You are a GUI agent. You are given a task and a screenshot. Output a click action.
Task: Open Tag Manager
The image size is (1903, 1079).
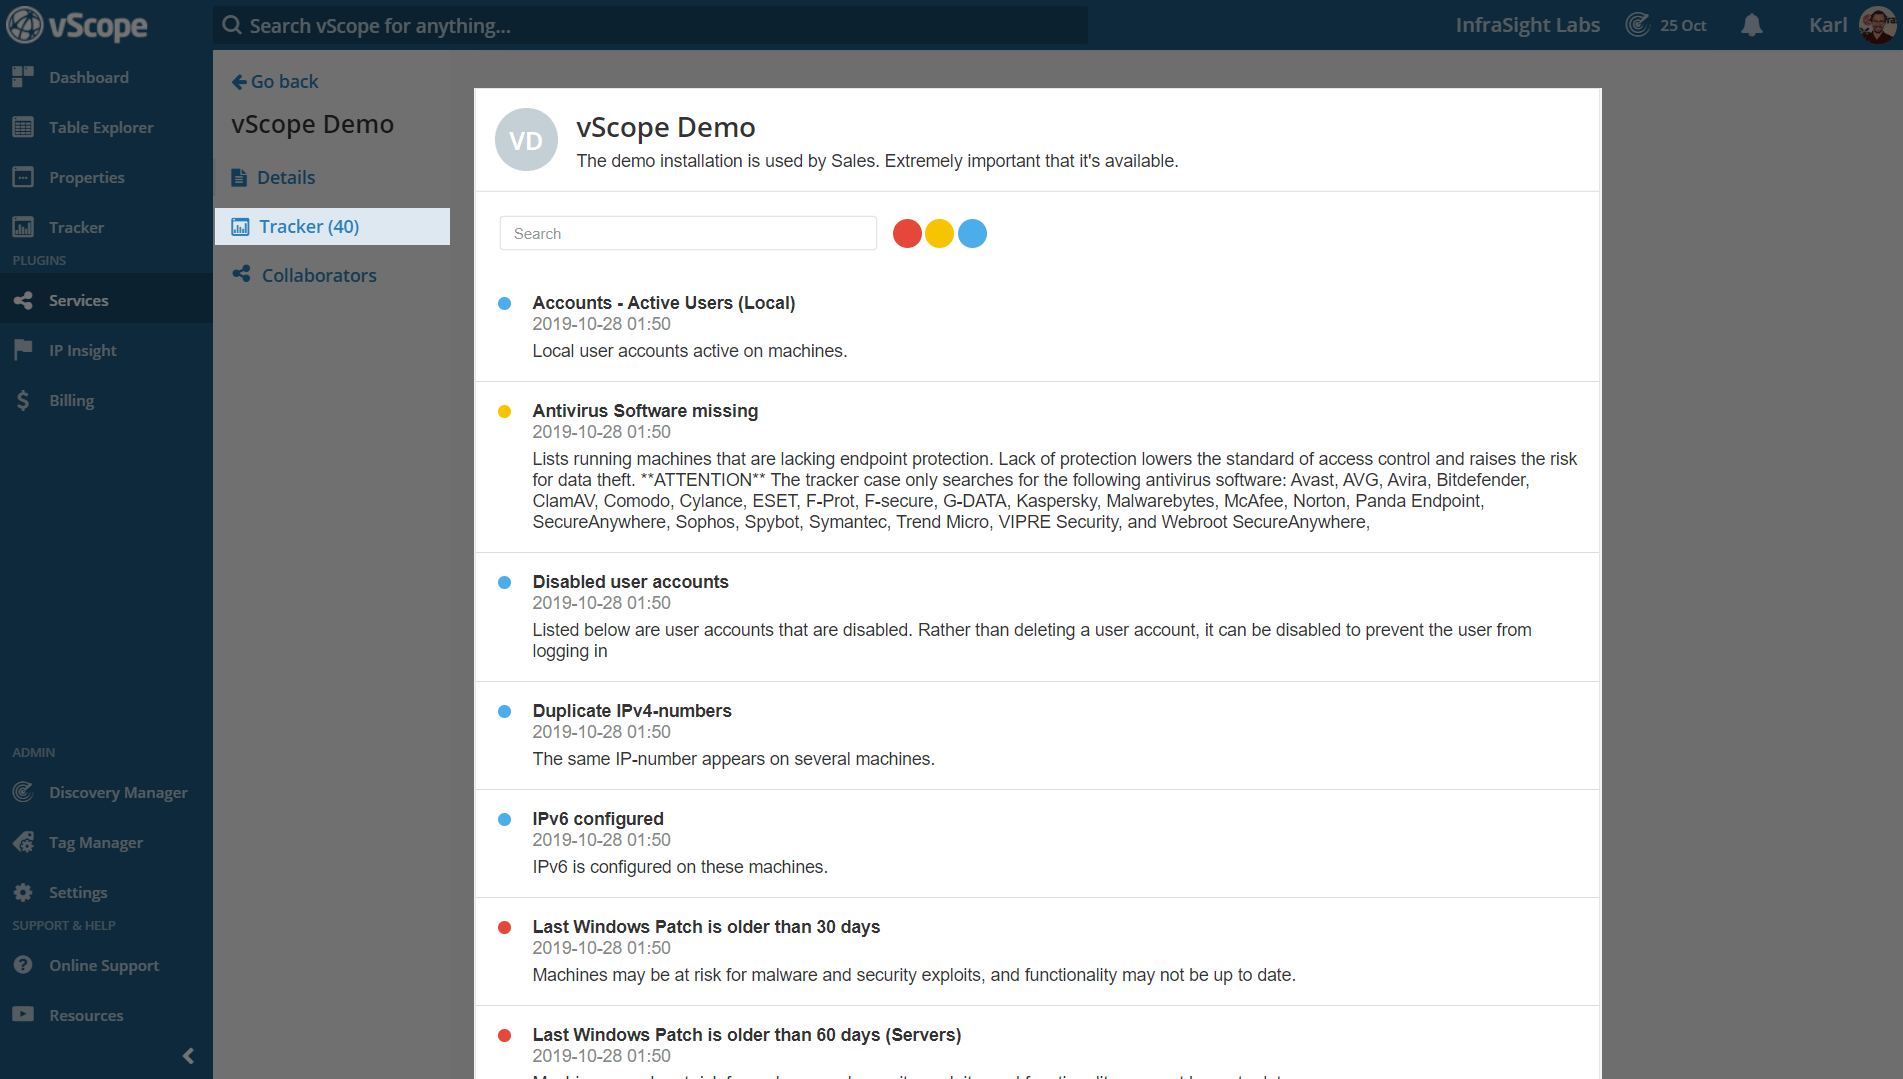click(x=95, y=842)
